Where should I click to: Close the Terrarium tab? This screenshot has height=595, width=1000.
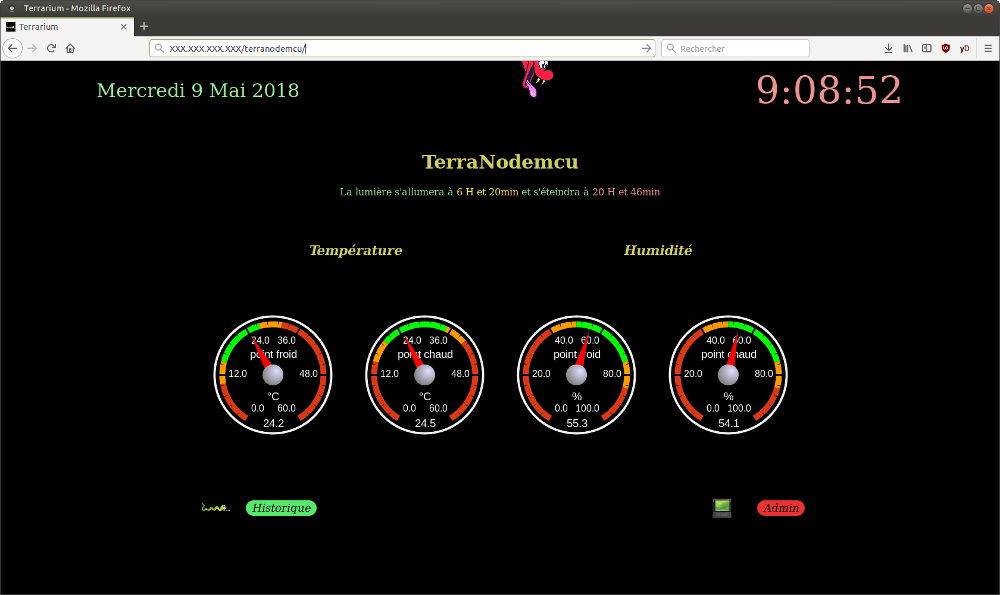(x=126, y=26)
